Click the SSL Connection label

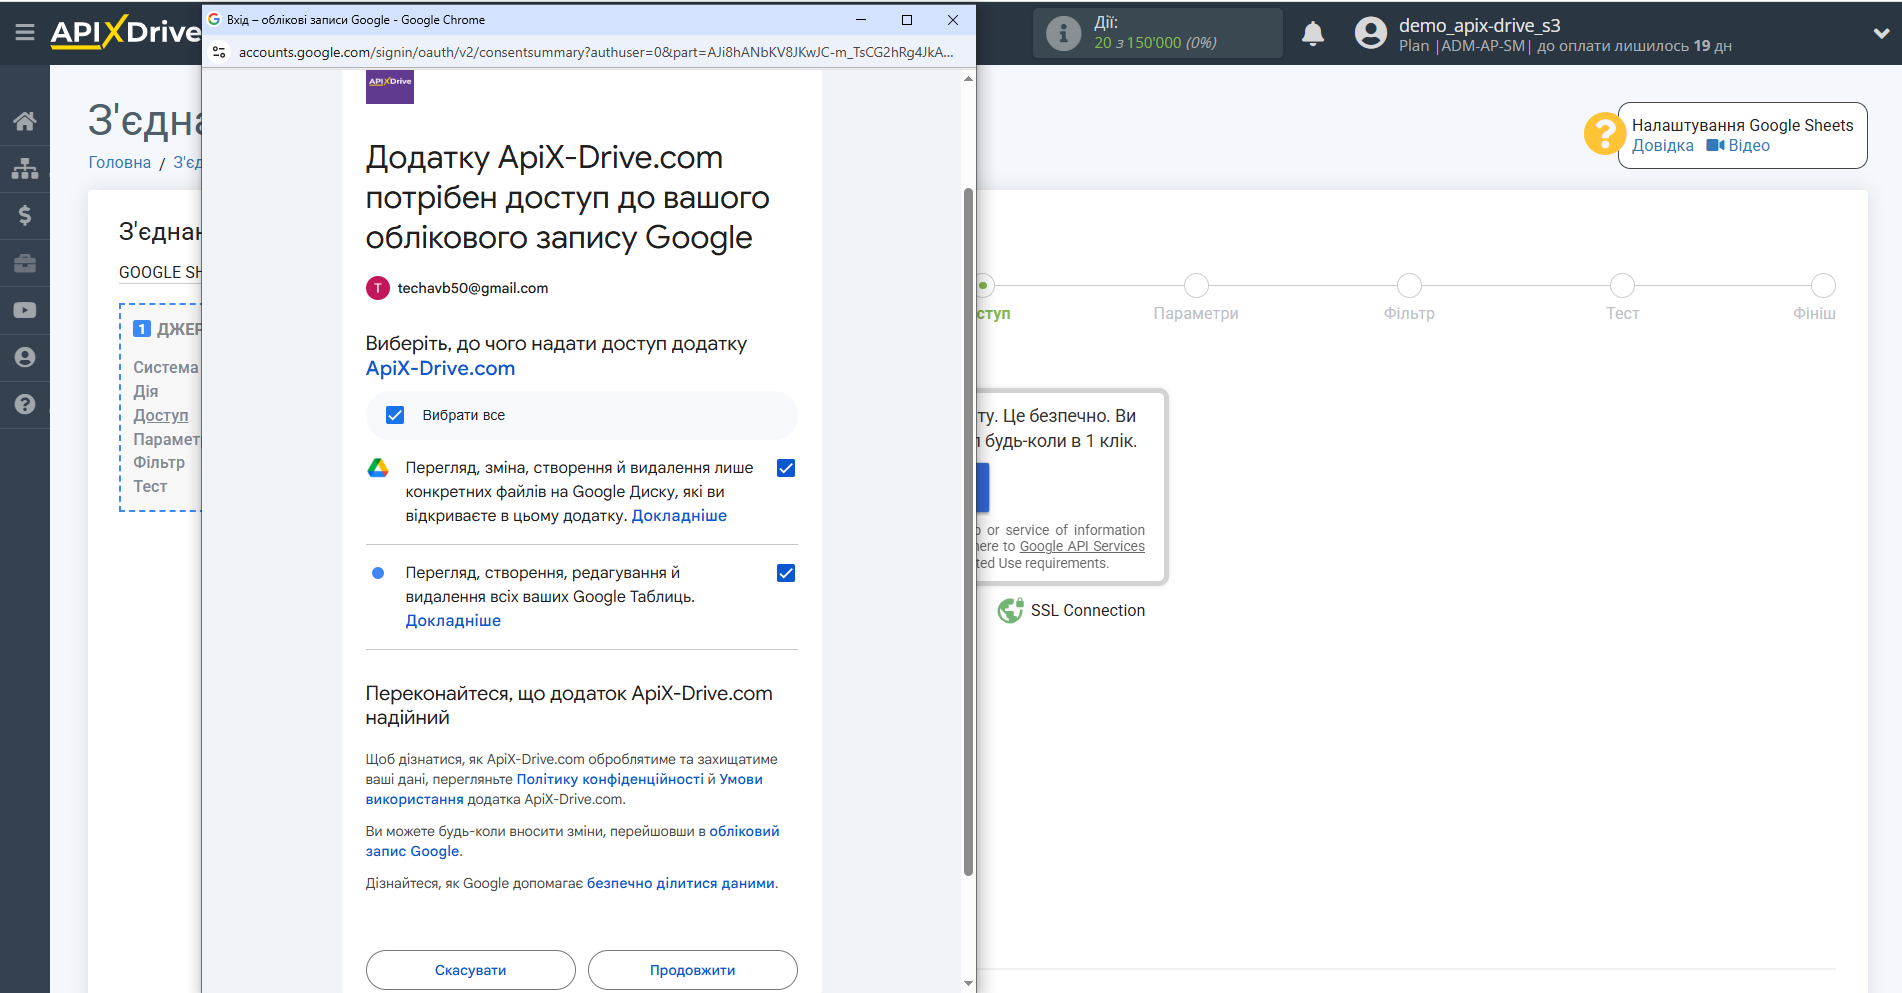click(x=1088, y=611)
